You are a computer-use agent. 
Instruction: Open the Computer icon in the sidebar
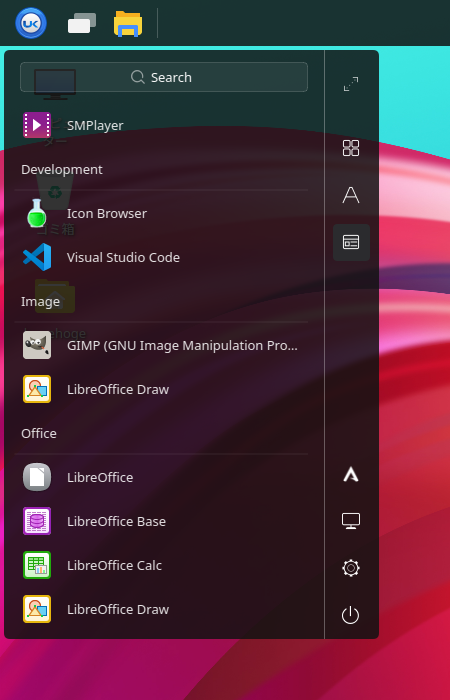351,521
